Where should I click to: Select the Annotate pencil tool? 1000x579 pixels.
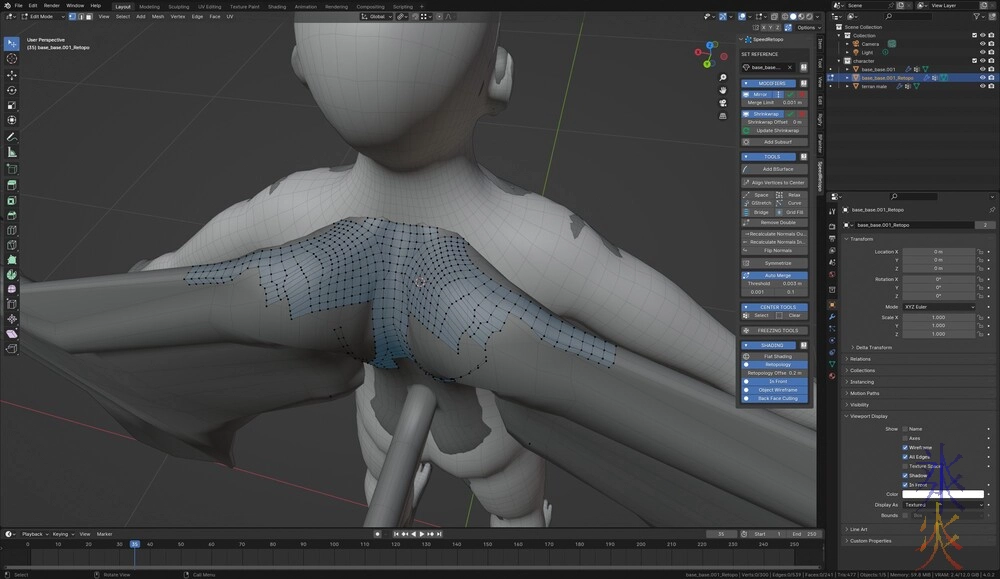[x=12, y=136]
